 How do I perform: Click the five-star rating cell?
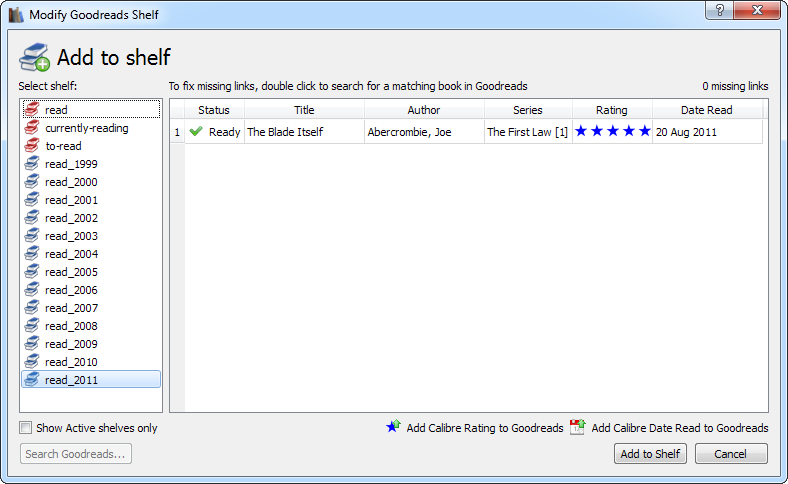pyautogui.click(x=613, y=132)
